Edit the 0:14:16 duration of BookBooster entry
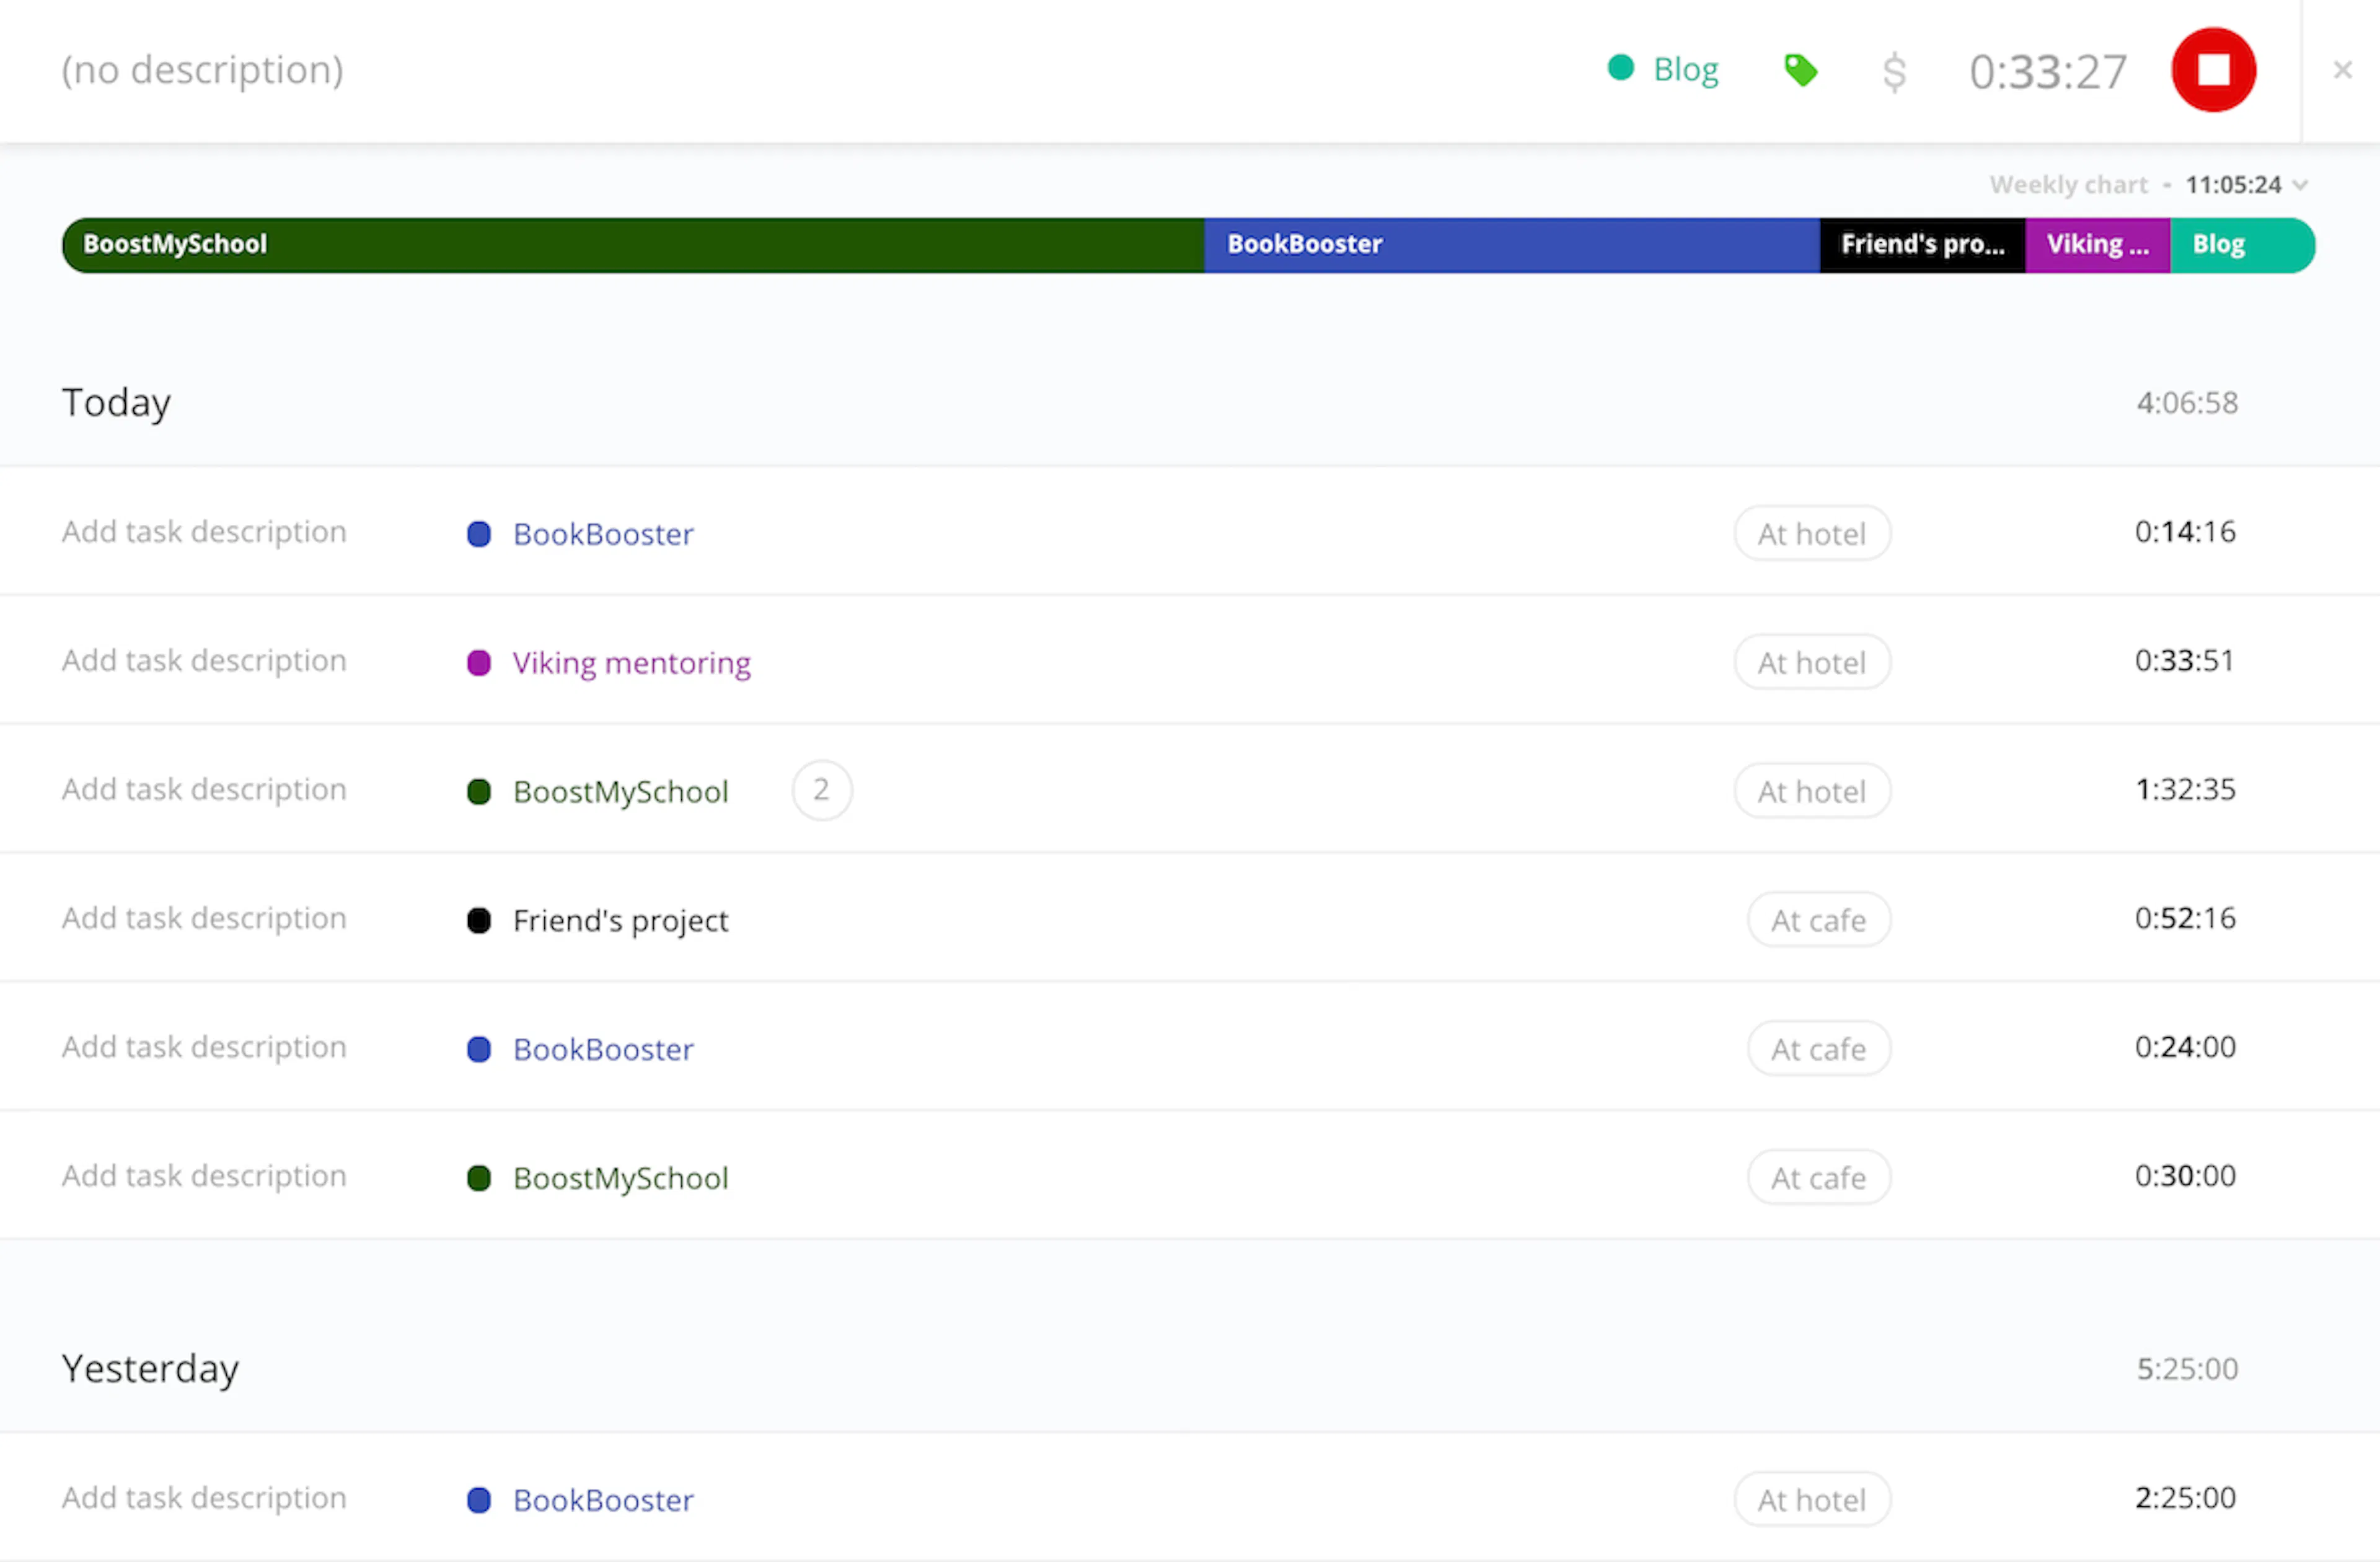The image size is (2380, 1562). pyautogui.click(x=2185, y=532)
